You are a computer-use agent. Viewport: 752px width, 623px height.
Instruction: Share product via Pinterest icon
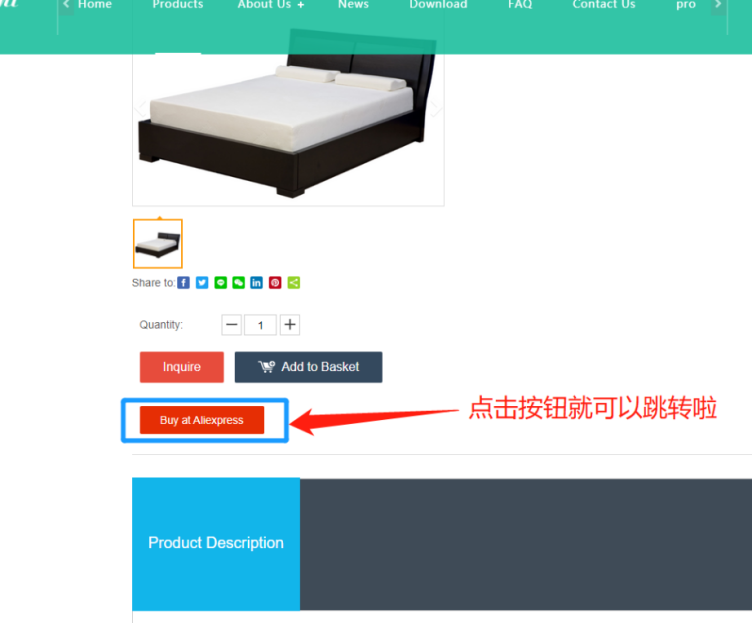tap(275, 282)
